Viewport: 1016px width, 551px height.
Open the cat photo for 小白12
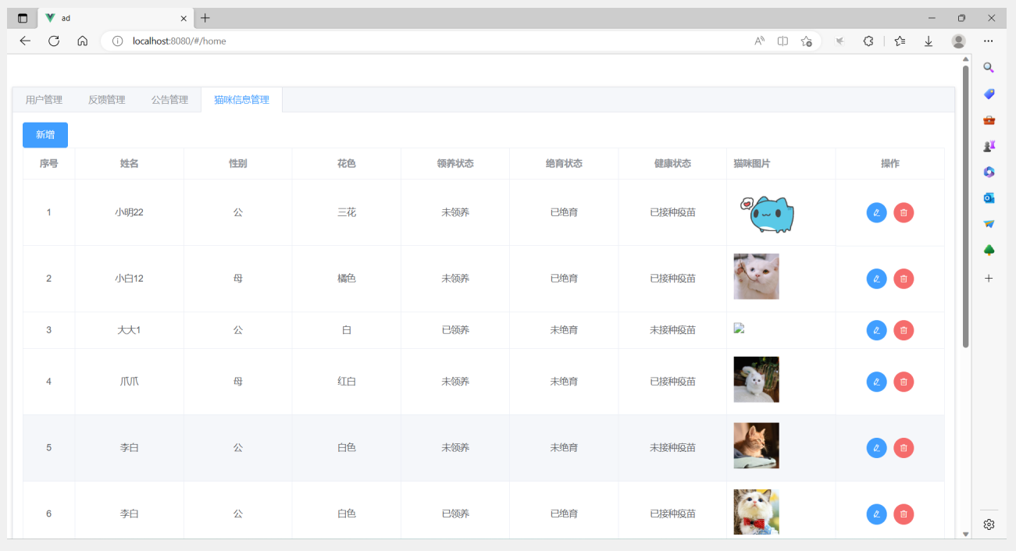(756, 276)
